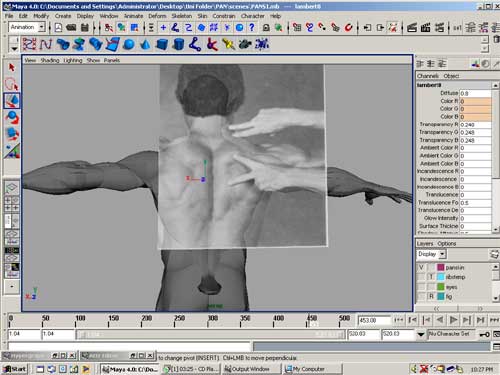
Task: Click the save scene disk icon
Action: pos(85,27)
